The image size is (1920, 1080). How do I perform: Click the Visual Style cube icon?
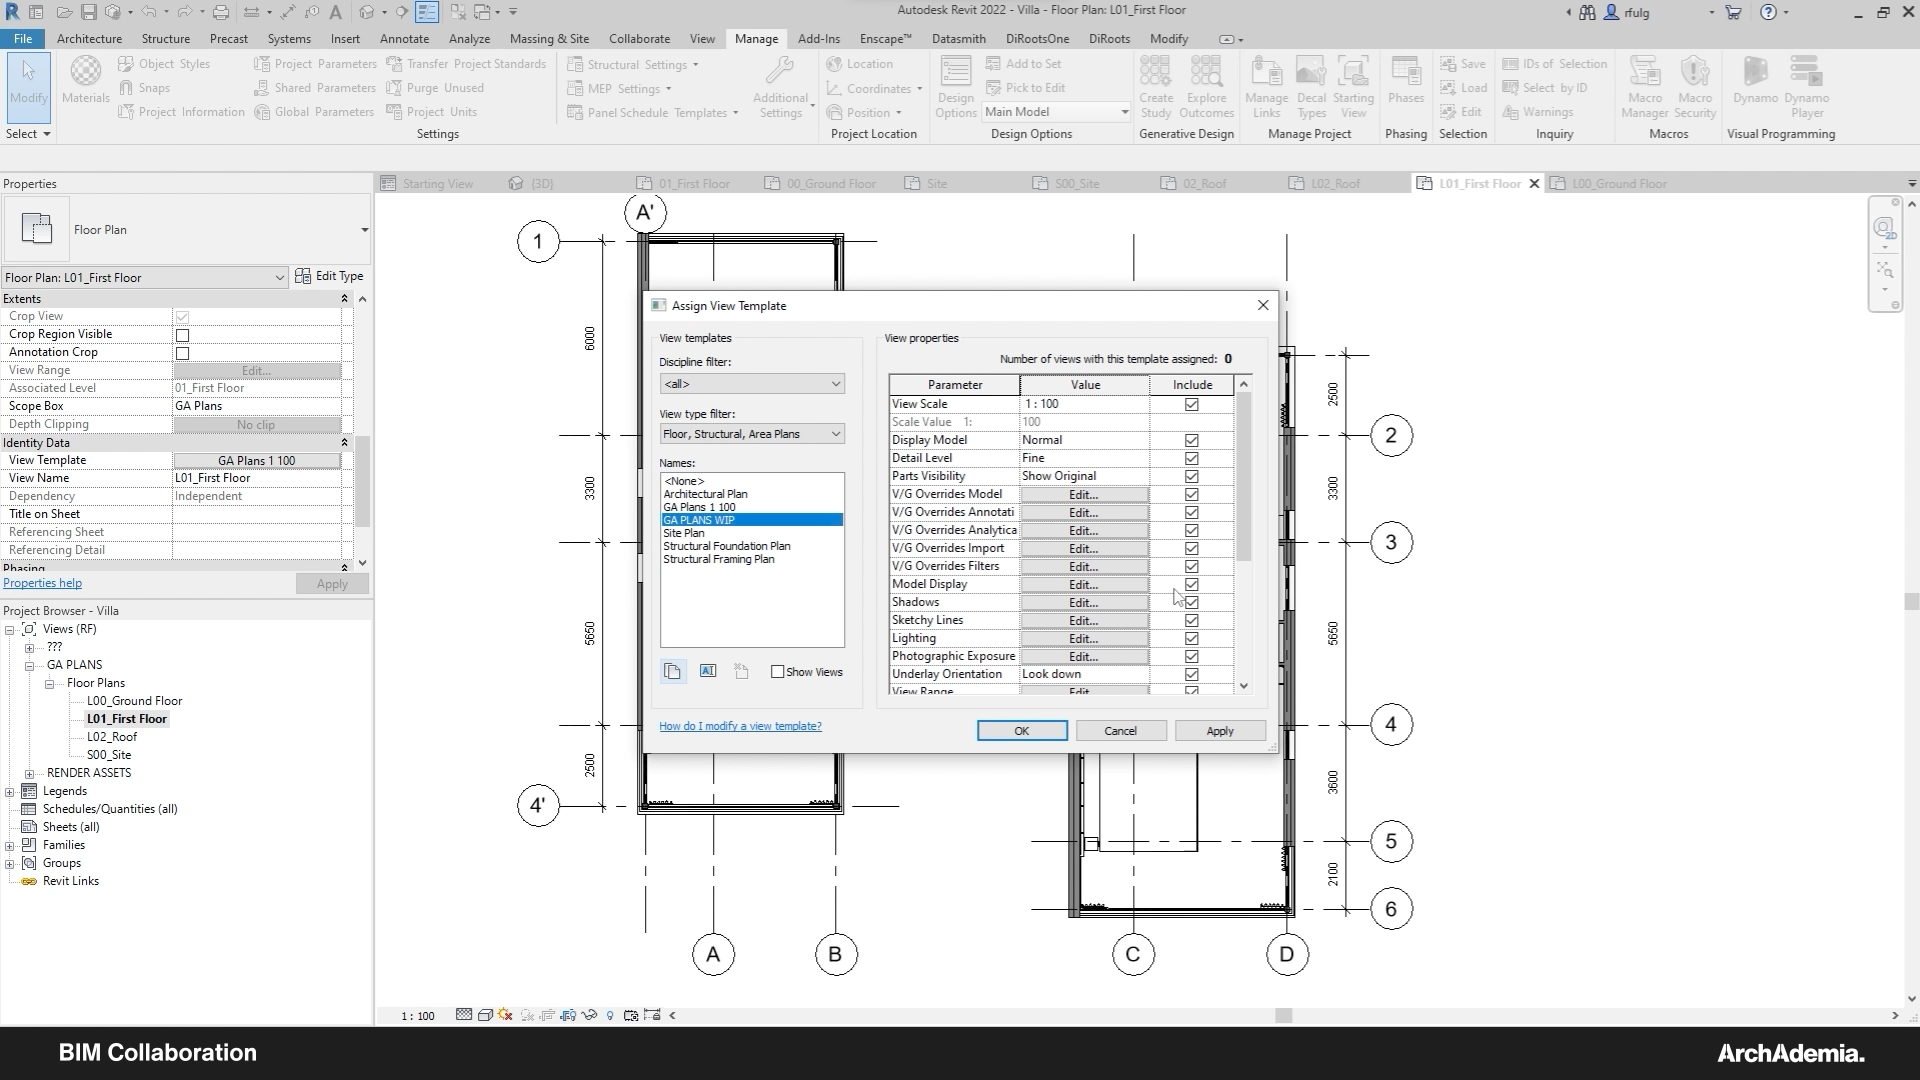[x=485, y=1014]
